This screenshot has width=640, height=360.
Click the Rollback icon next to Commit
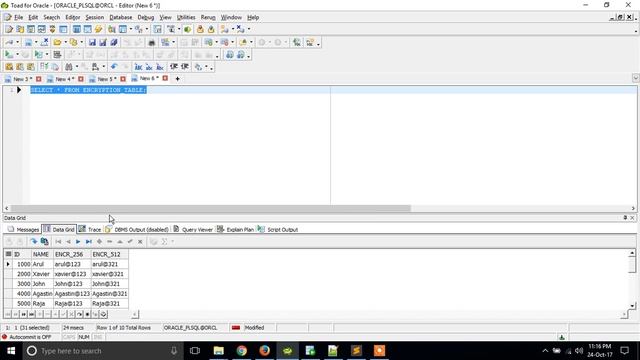pos(211,29)
